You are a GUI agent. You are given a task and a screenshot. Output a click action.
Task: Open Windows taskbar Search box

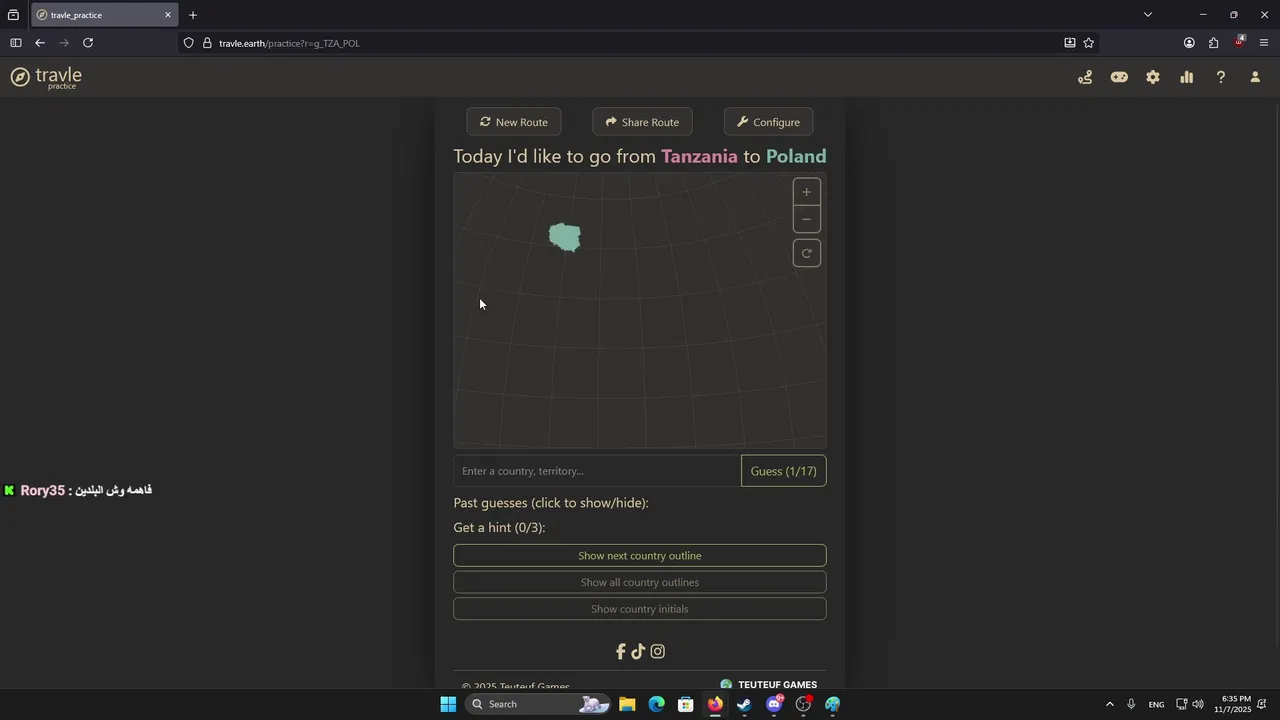click(x=539, y=704)
